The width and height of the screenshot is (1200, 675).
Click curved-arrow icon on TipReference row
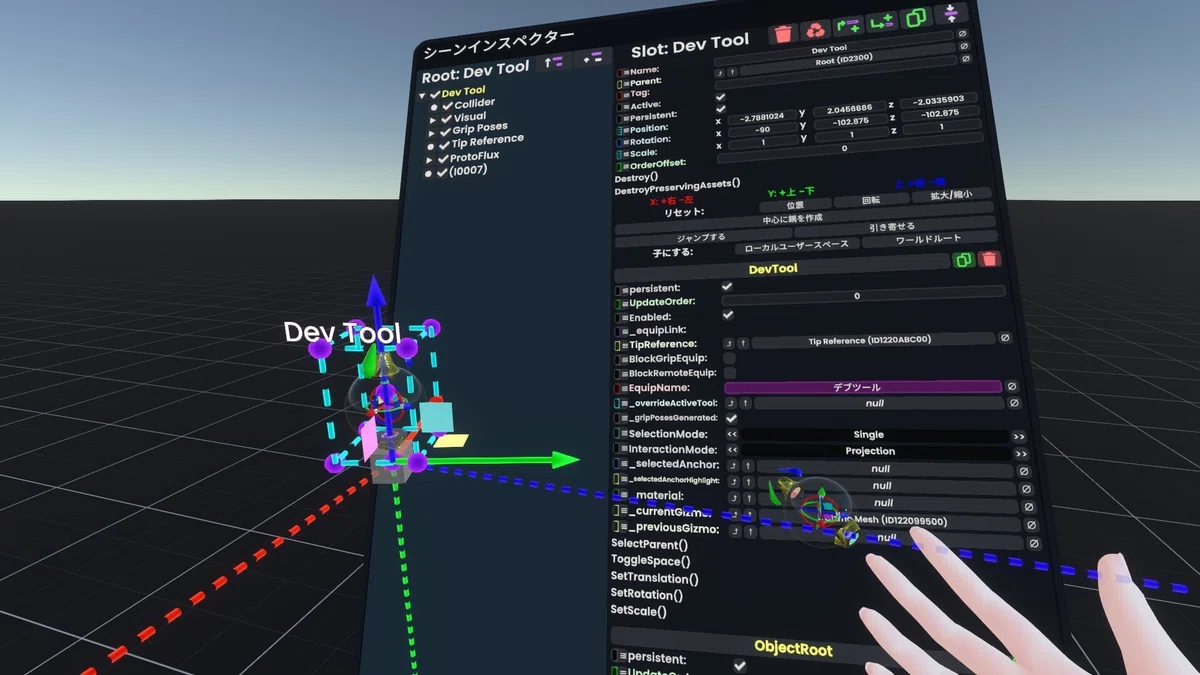coord(729,343)
